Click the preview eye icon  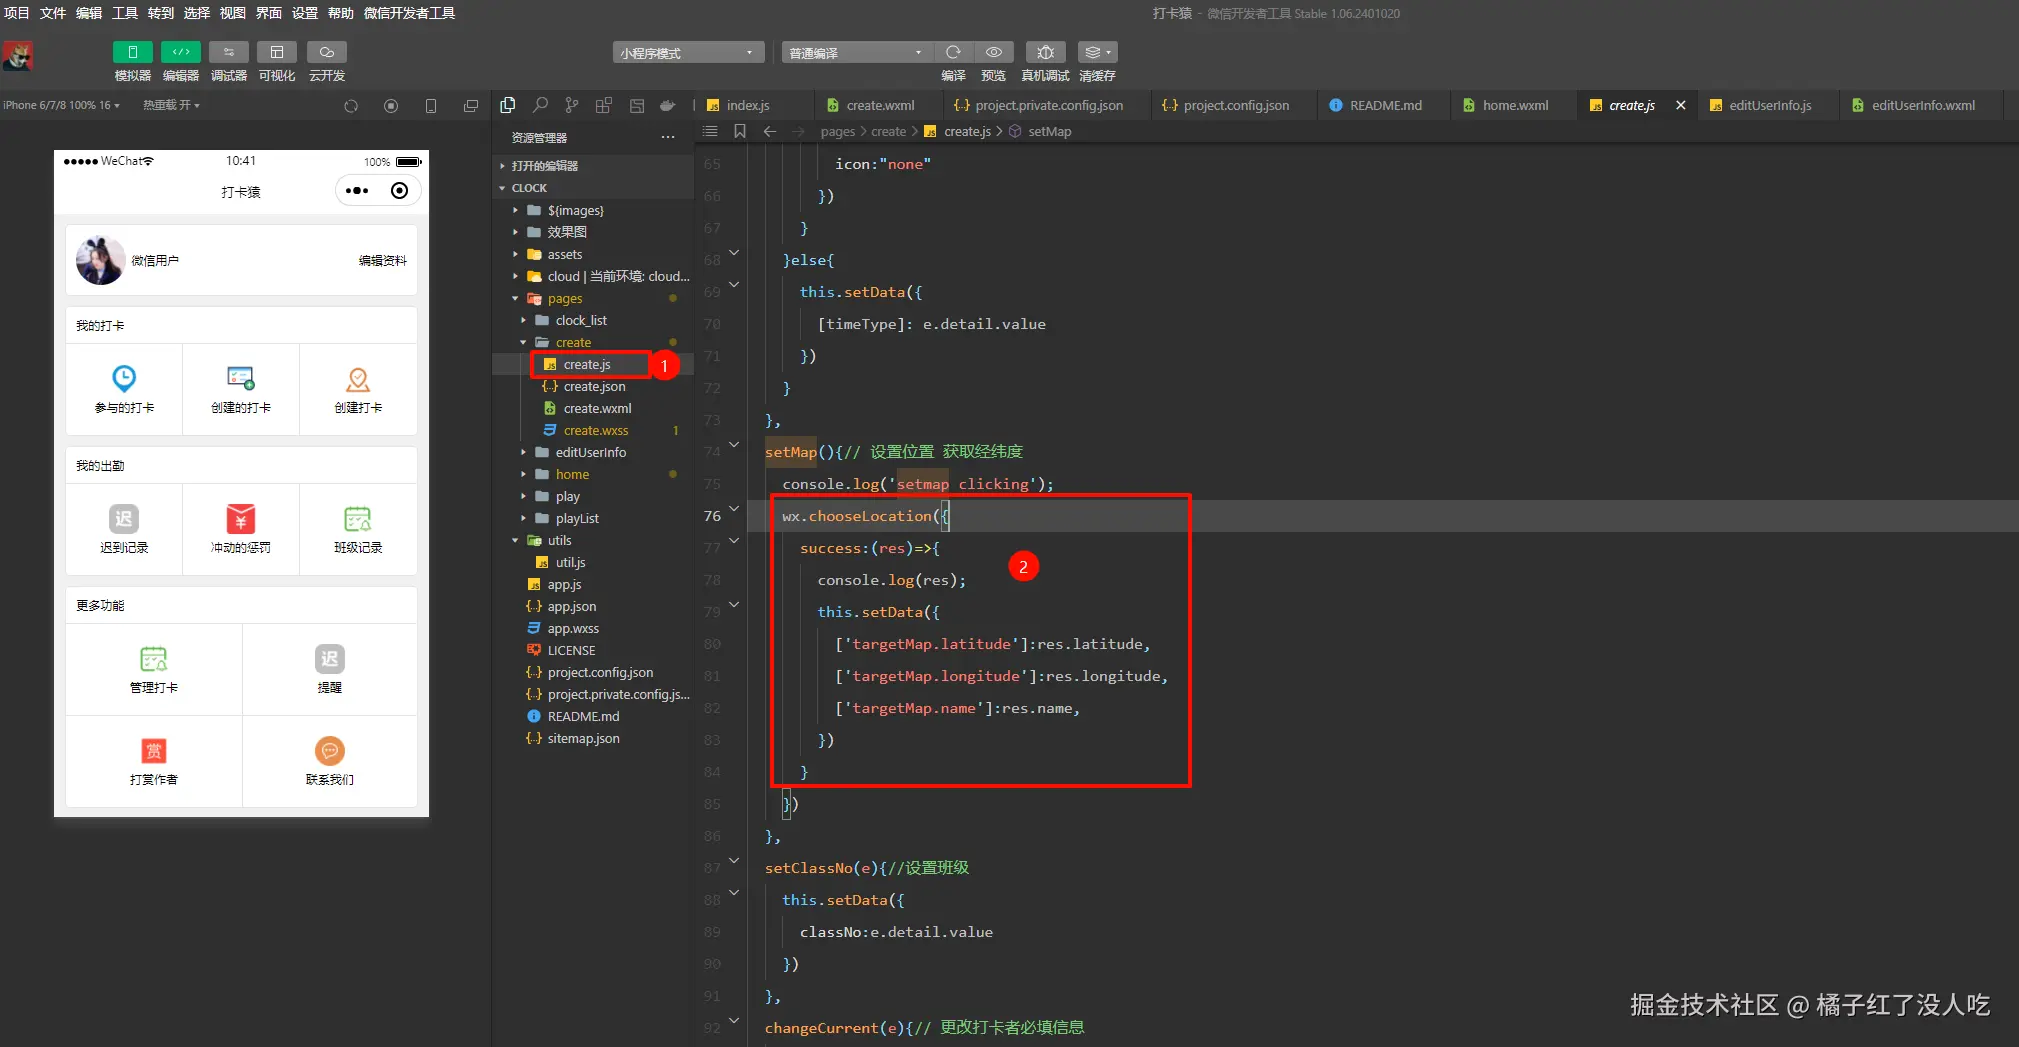(993, 52)
